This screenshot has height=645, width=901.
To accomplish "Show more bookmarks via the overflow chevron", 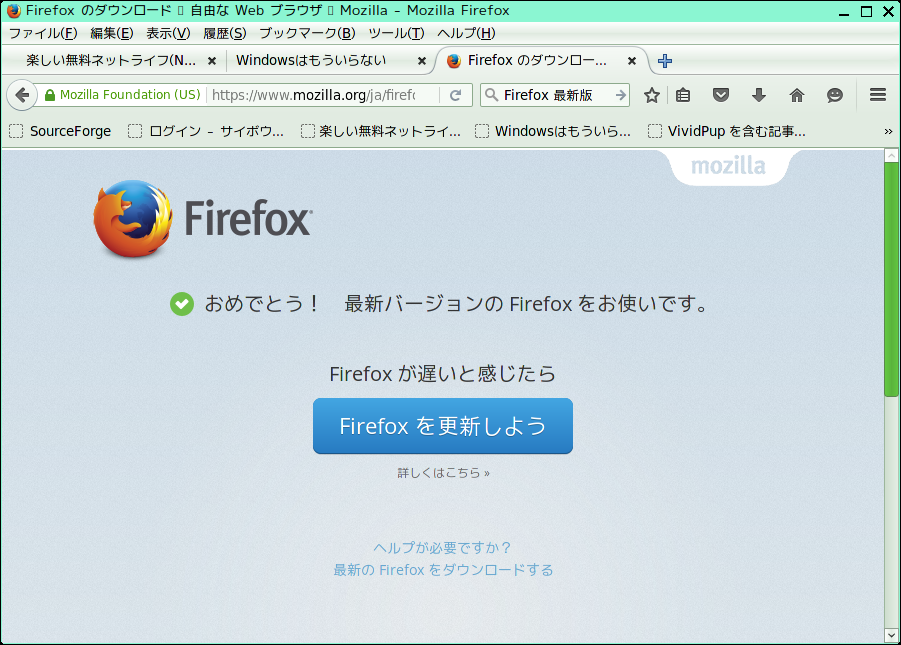I will (x=888, y=132).
